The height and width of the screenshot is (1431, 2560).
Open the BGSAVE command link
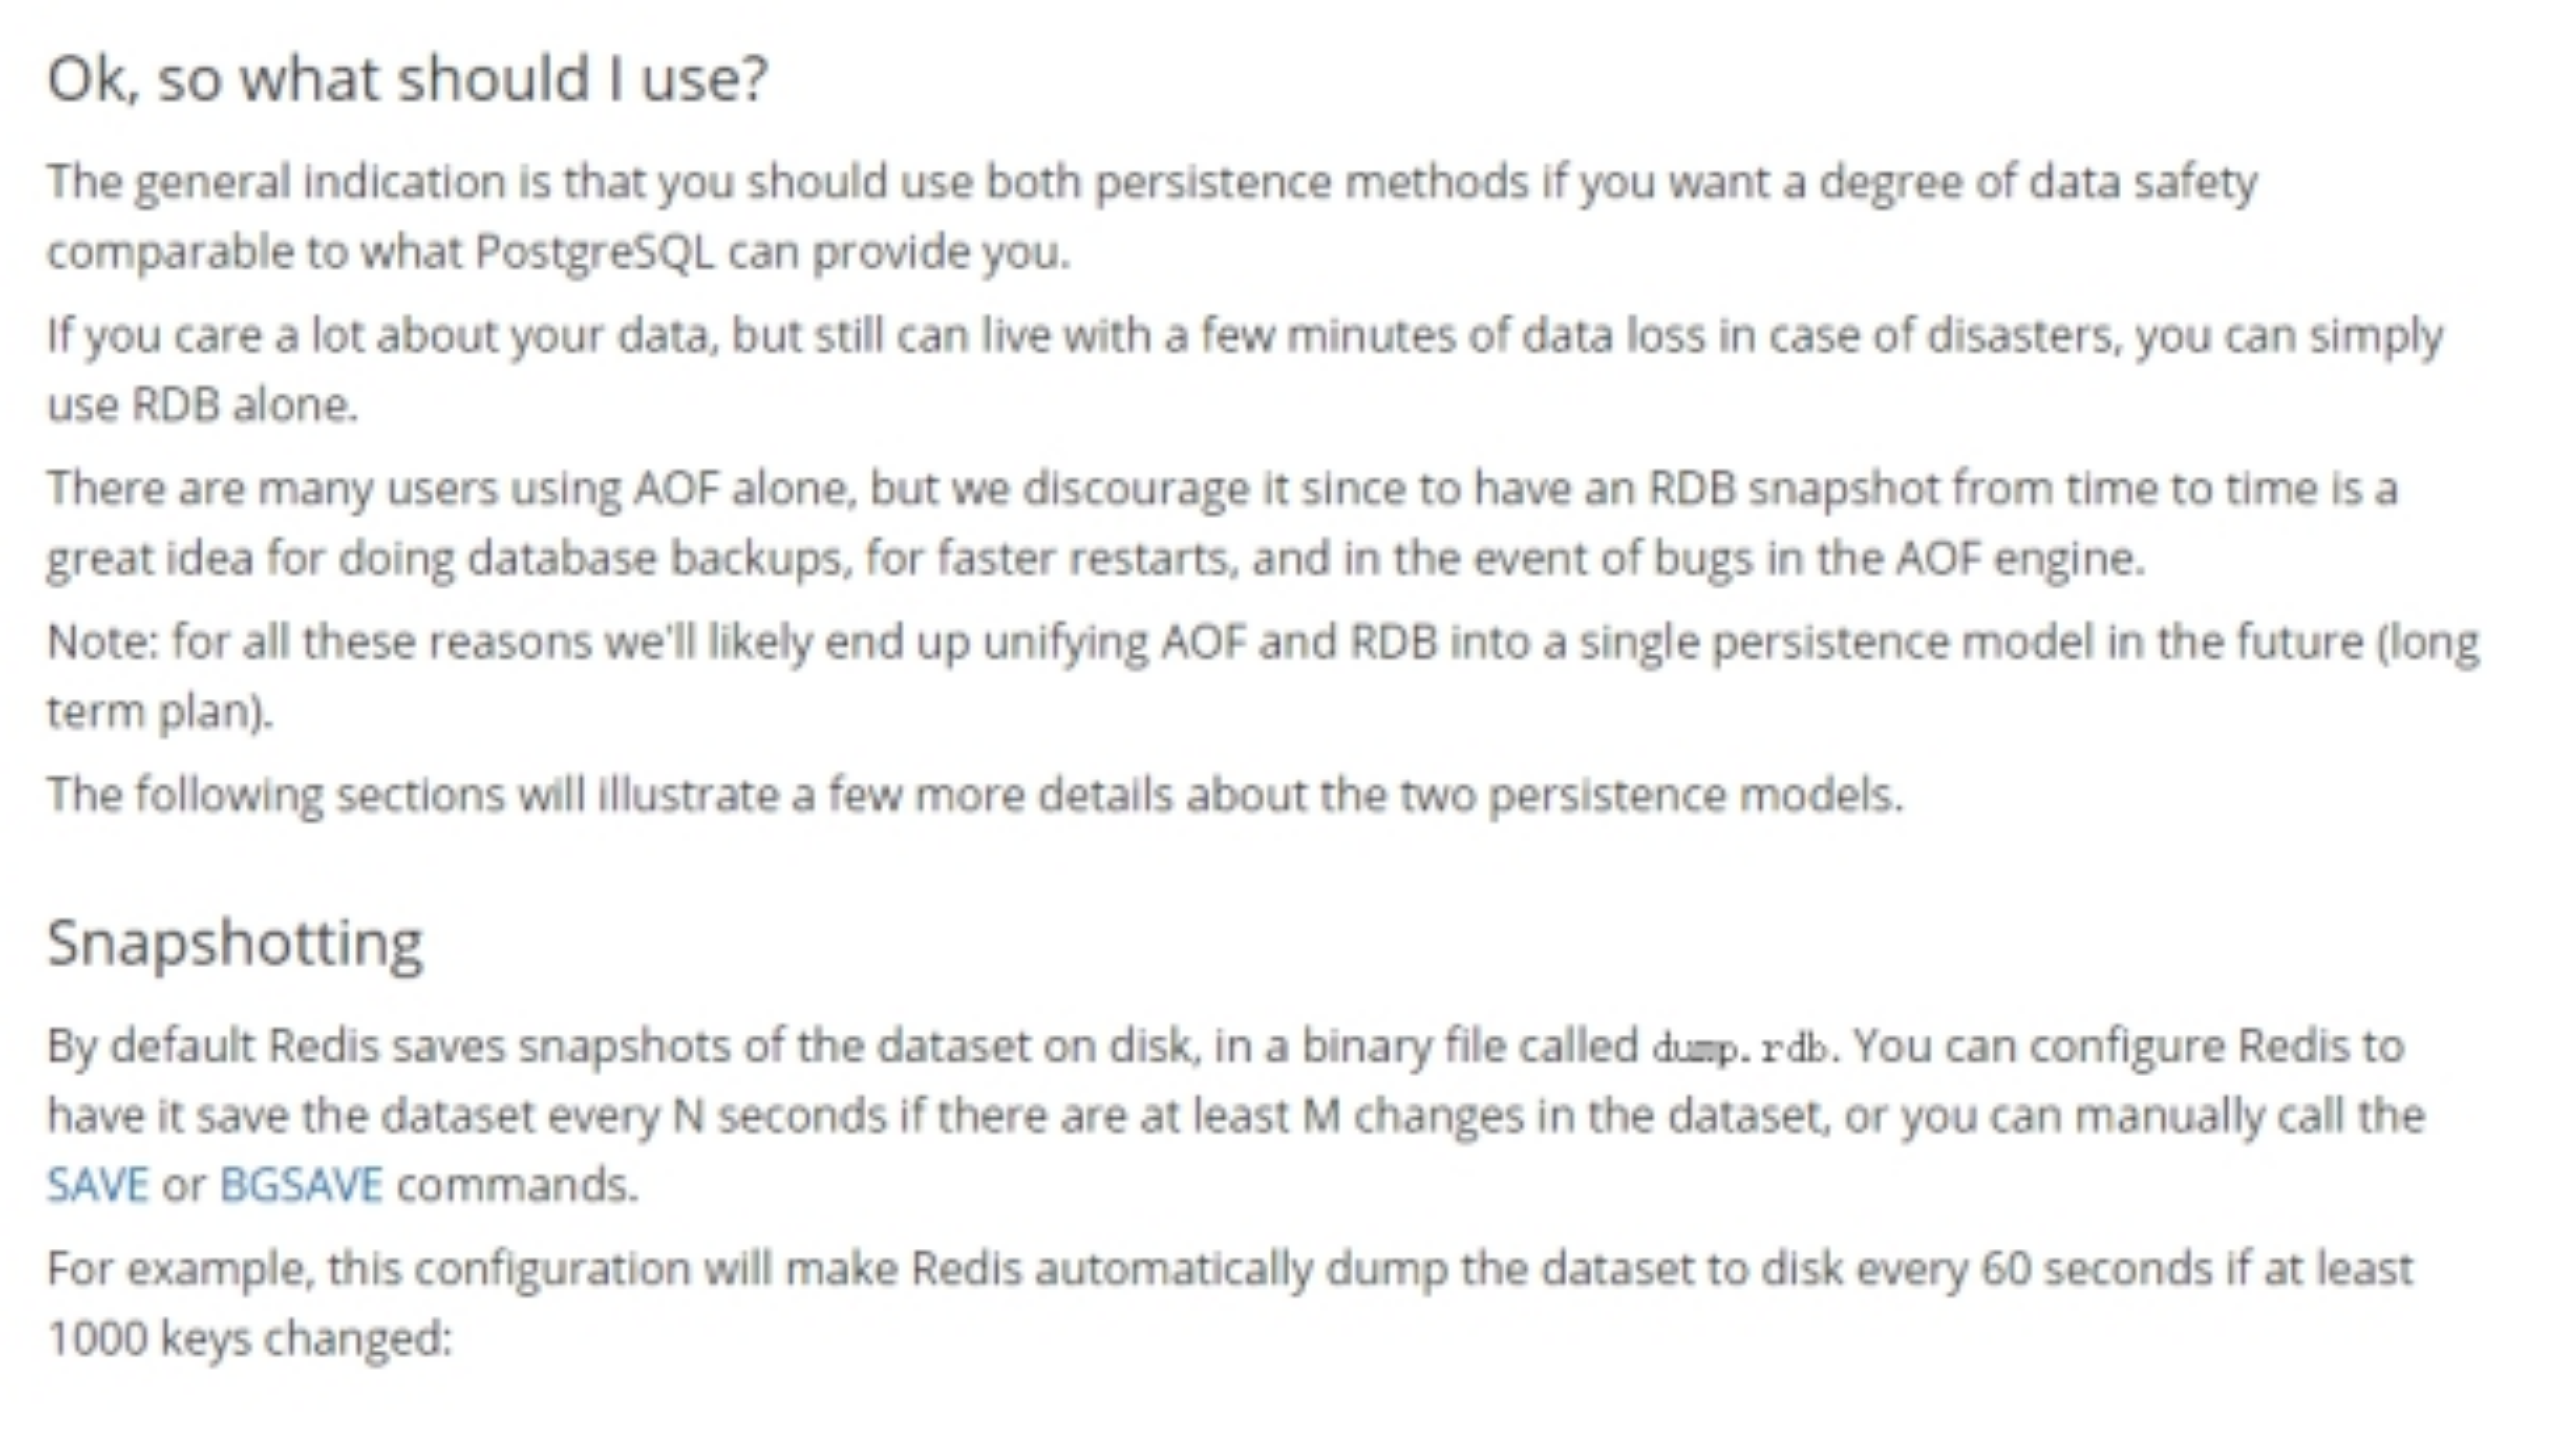tap(301, 1185)
